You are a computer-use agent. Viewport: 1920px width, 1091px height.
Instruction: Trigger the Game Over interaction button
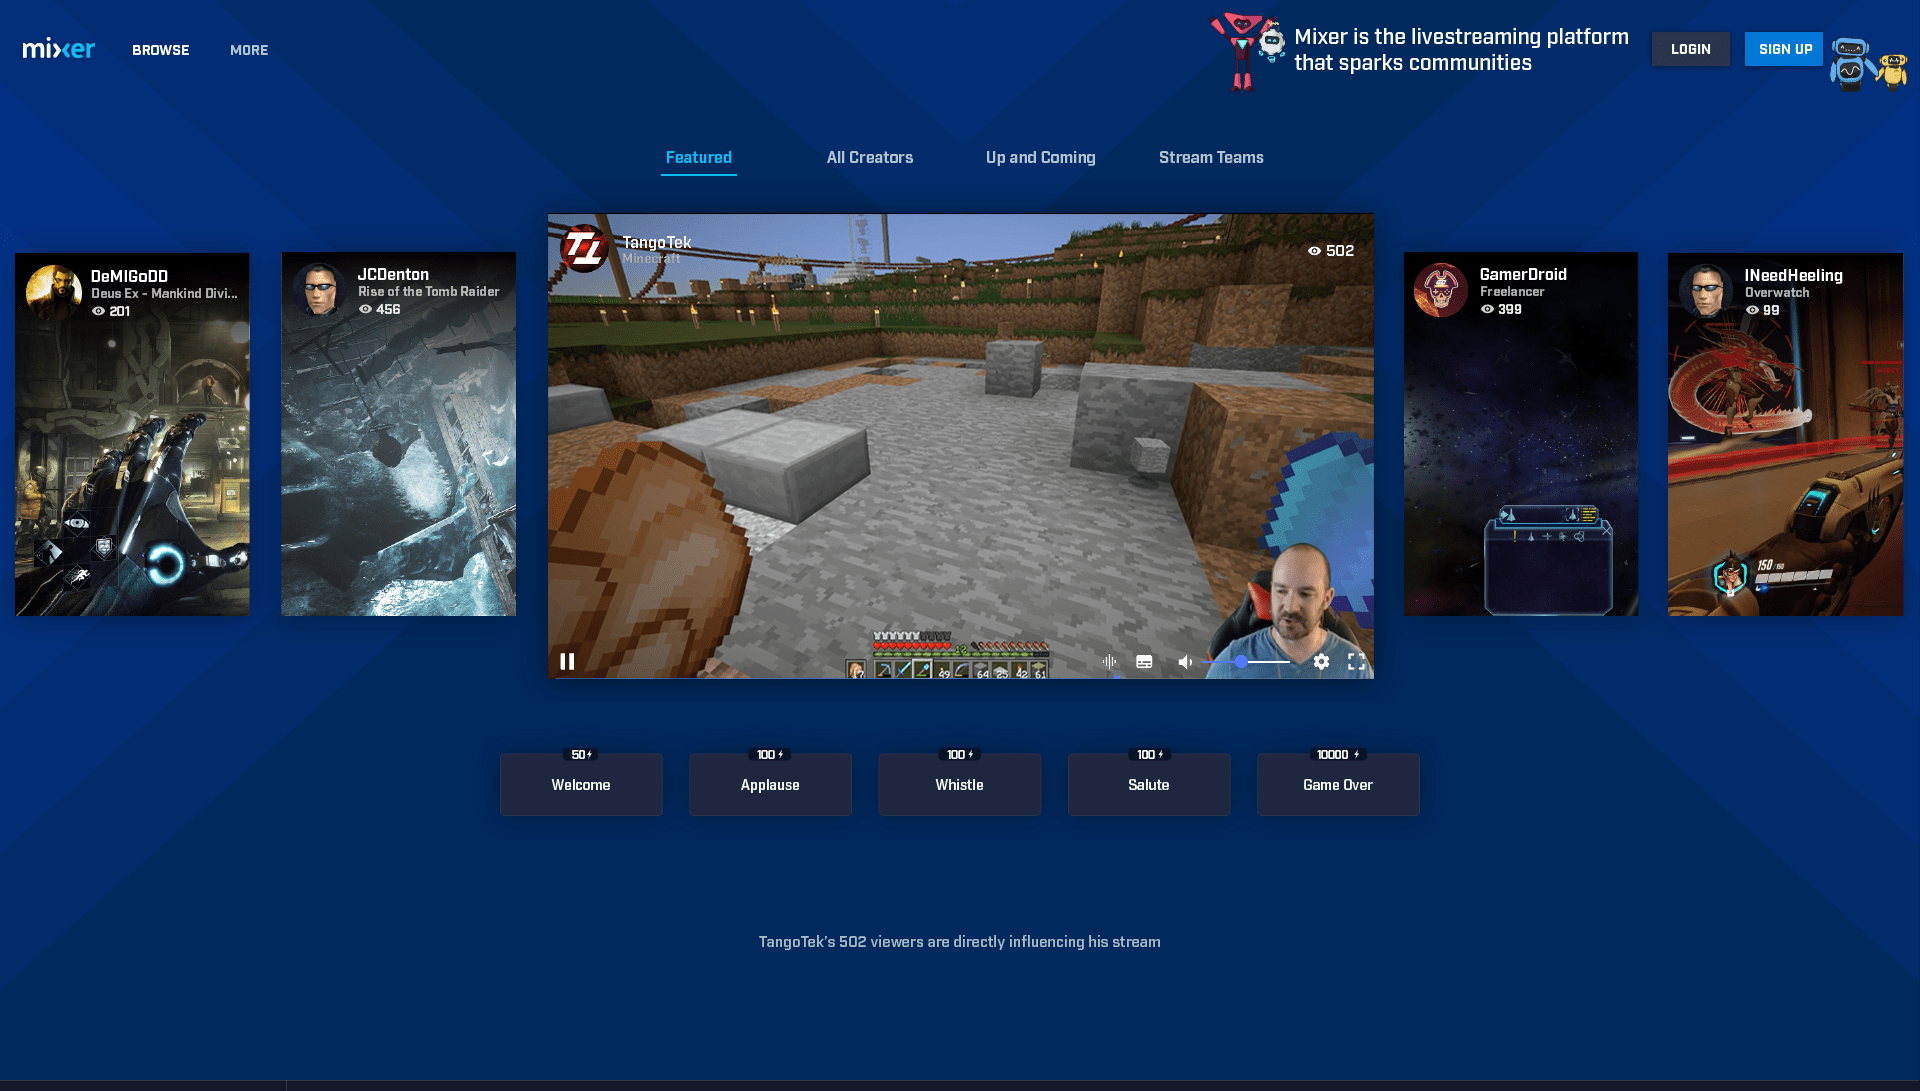click(1337, 785)
